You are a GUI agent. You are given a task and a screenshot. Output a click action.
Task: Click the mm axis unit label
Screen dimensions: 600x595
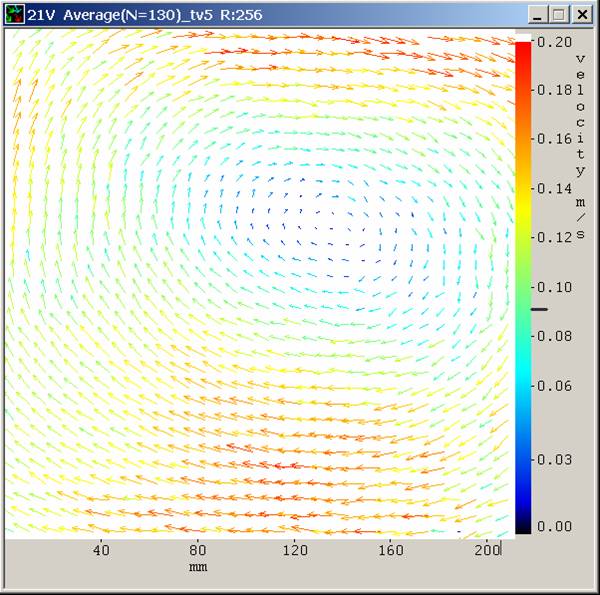[198, 567]
